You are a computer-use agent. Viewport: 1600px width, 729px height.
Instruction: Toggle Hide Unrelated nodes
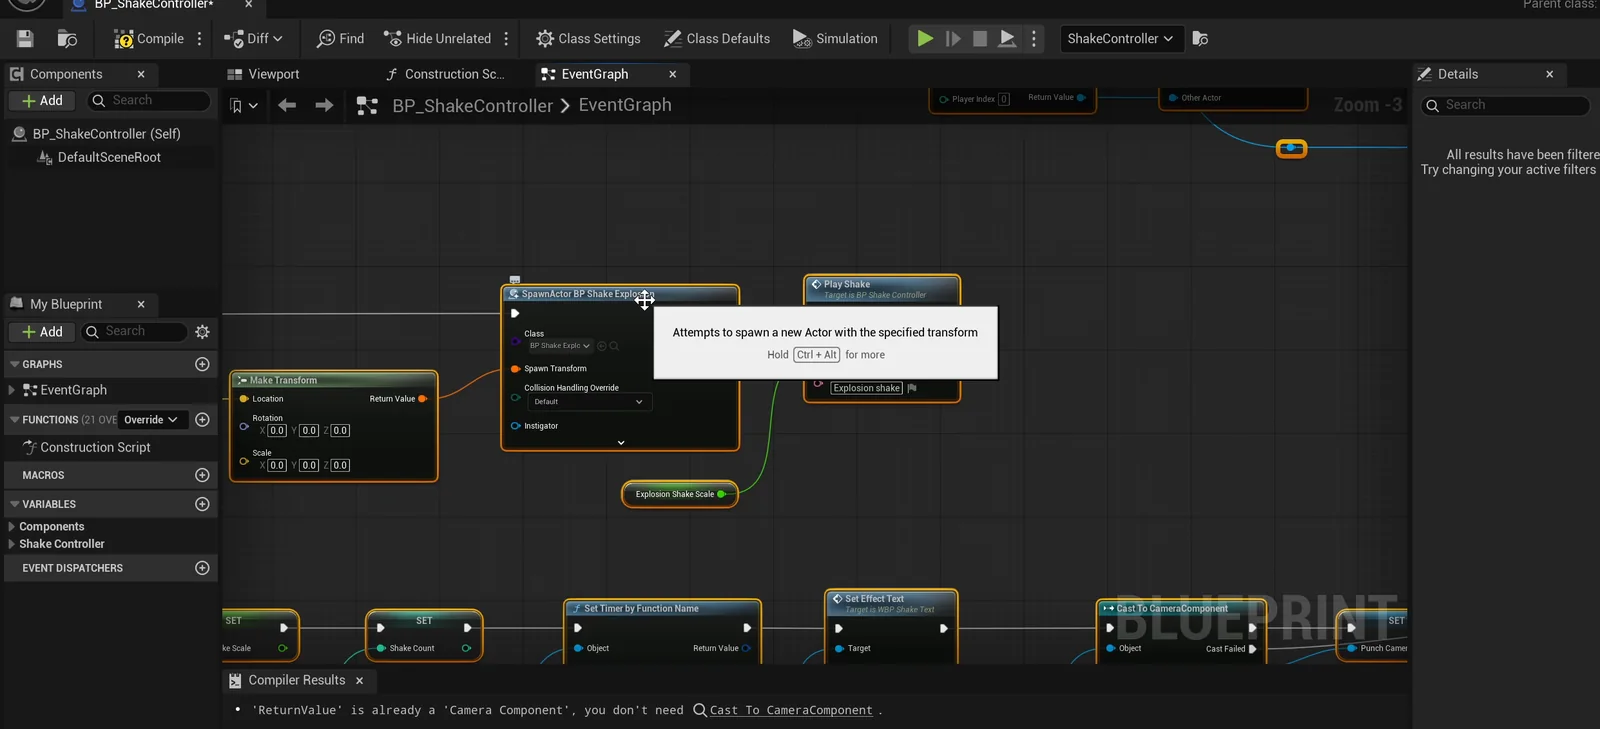437,38
